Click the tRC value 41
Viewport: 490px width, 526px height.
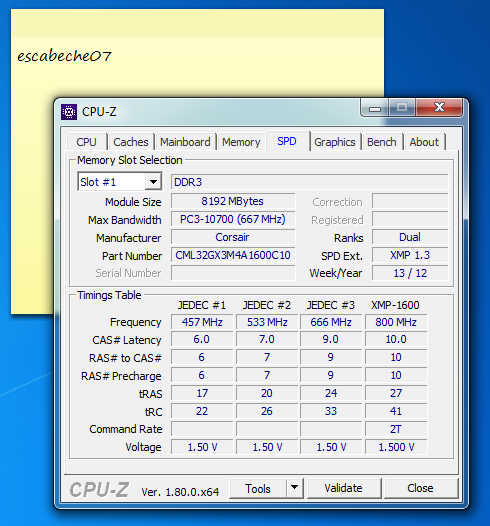(x=396, y=411)
